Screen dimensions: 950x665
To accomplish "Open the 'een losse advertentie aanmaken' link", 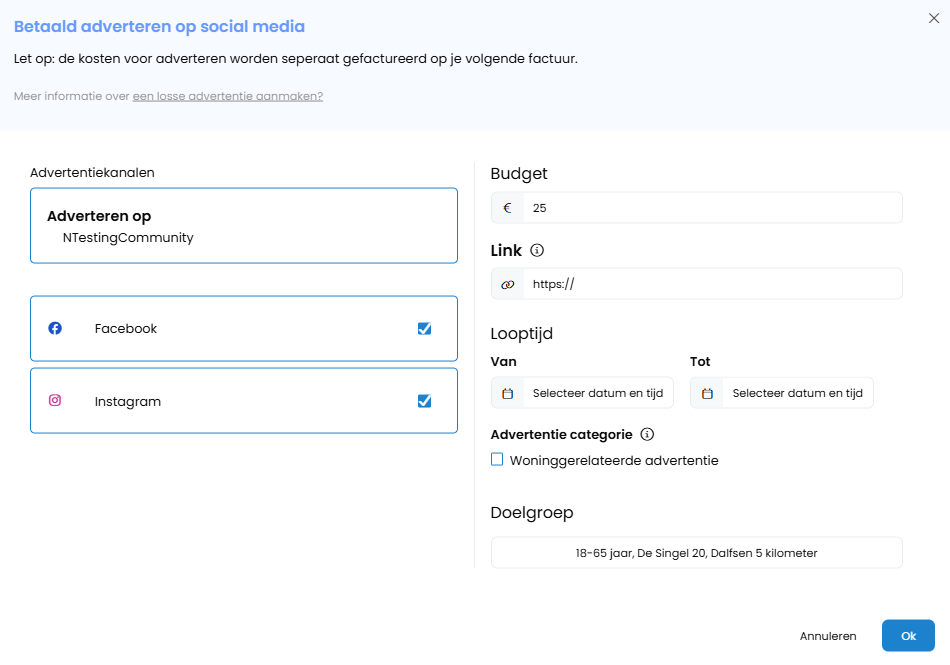I will click(227, 96).
